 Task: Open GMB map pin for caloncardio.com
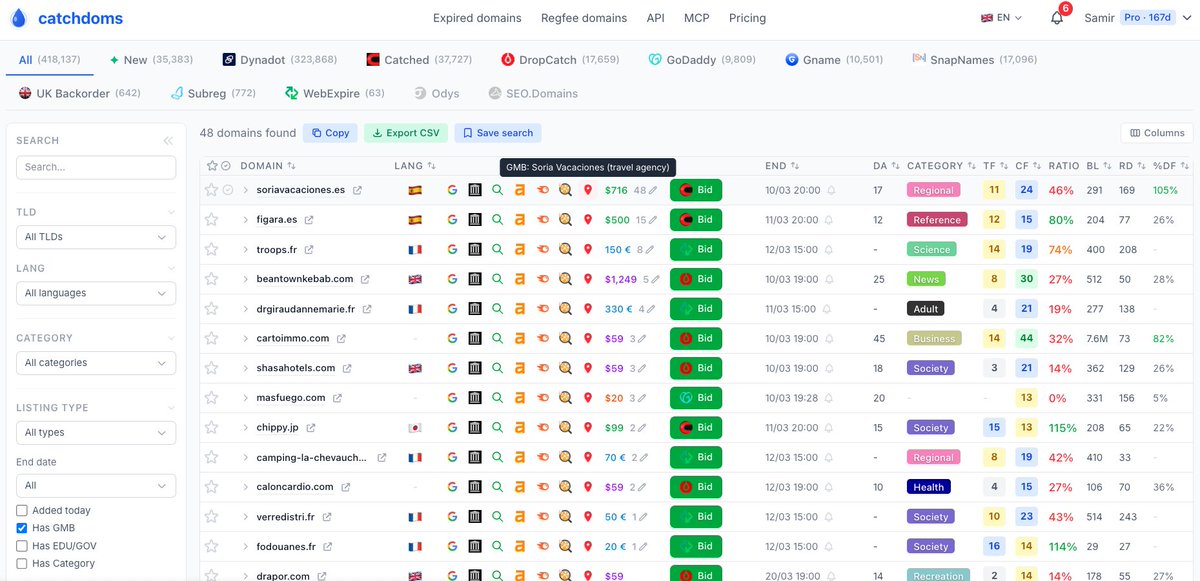point(588,487)
